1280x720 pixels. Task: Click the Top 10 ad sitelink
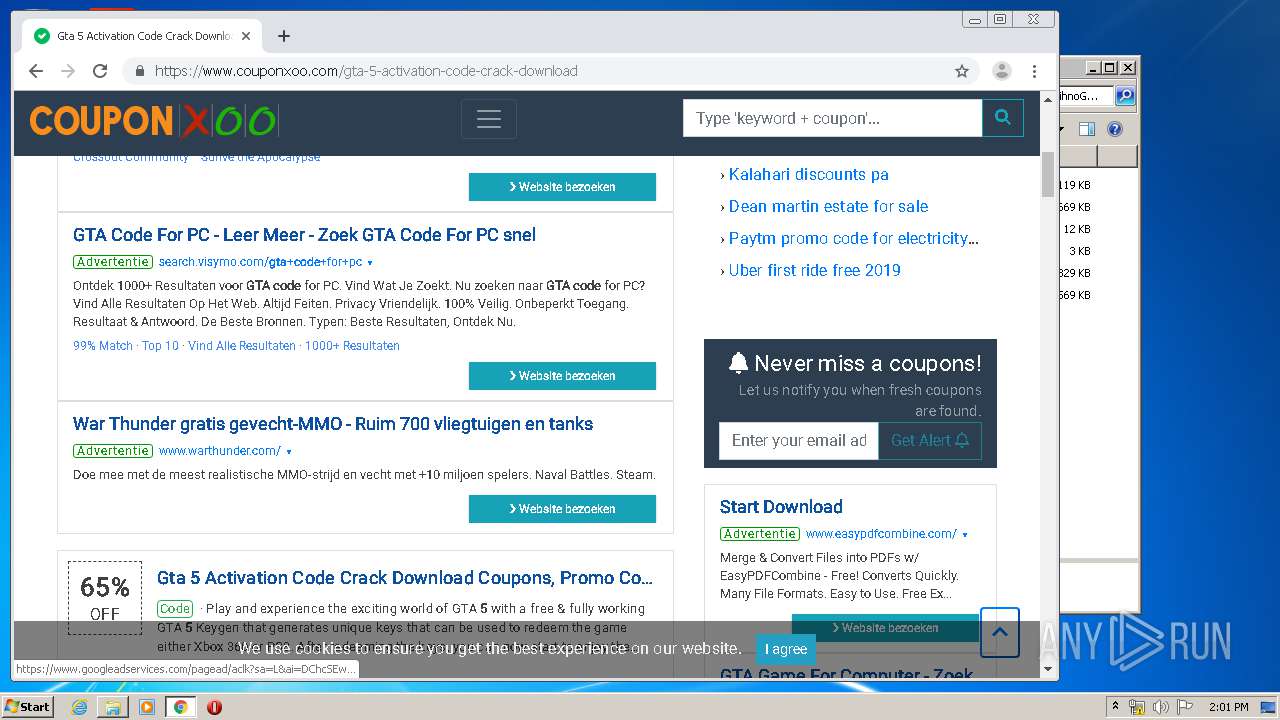(160, 346)
